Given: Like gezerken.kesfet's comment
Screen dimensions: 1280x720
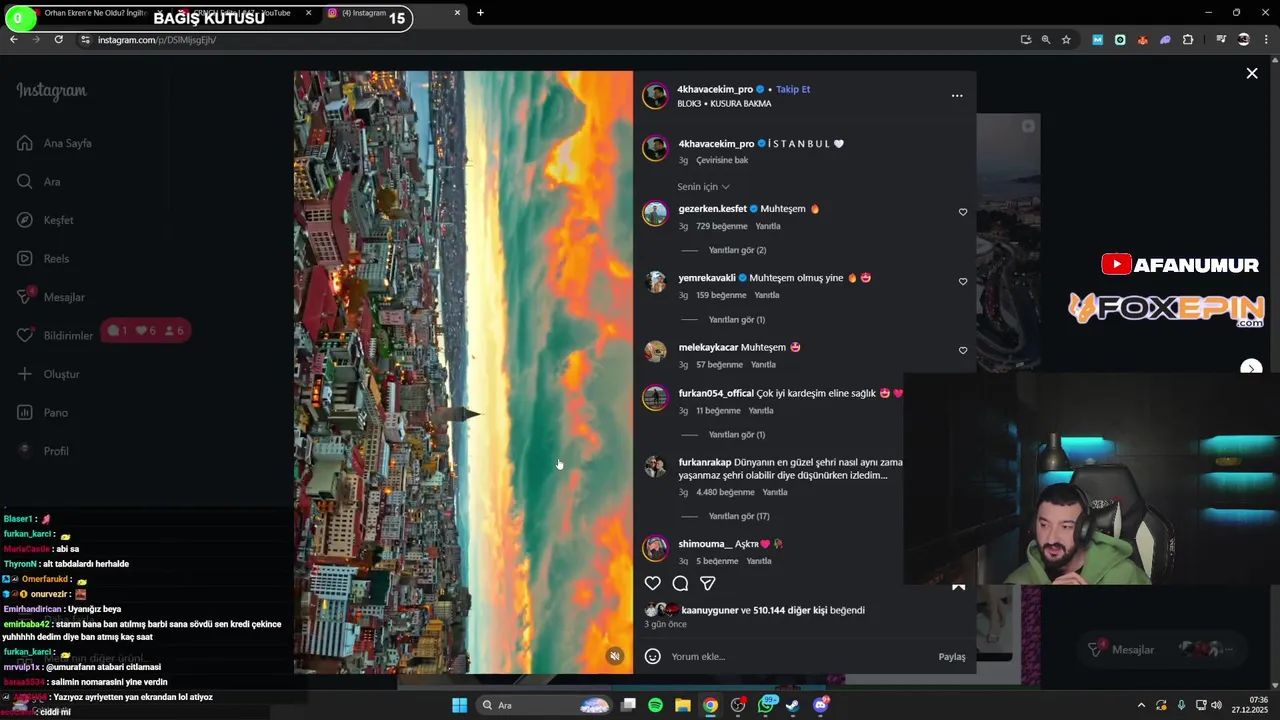Looking at the screenshot, I should pyautogui.click(x=963, y=212).
